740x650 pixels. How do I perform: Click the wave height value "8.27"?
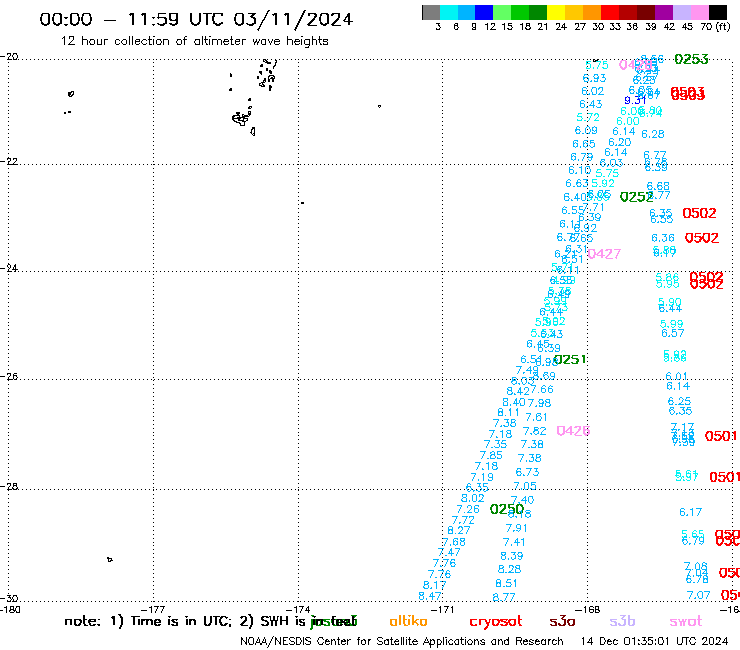tap(459, 530)
